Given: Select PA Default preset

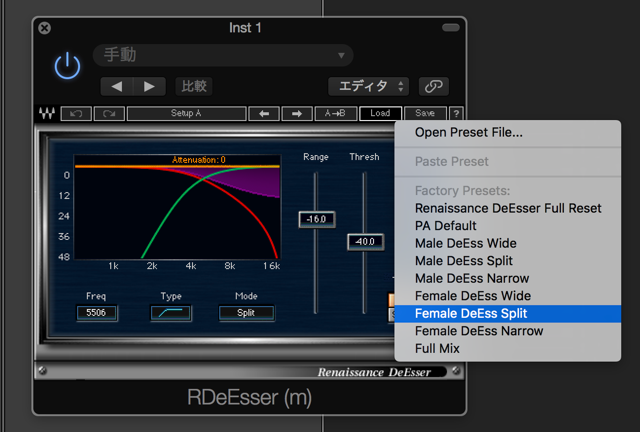Looking at the screenshot, I should (x=508, y=226).
